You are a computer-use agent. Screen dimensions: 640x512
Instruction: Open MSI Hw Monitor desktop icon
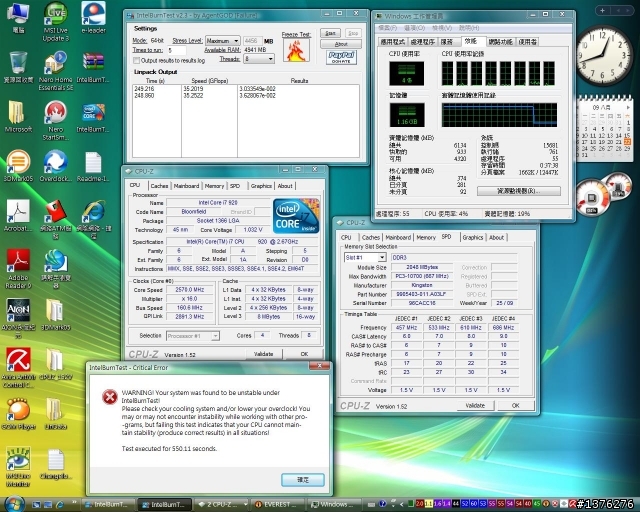(18, 467)
